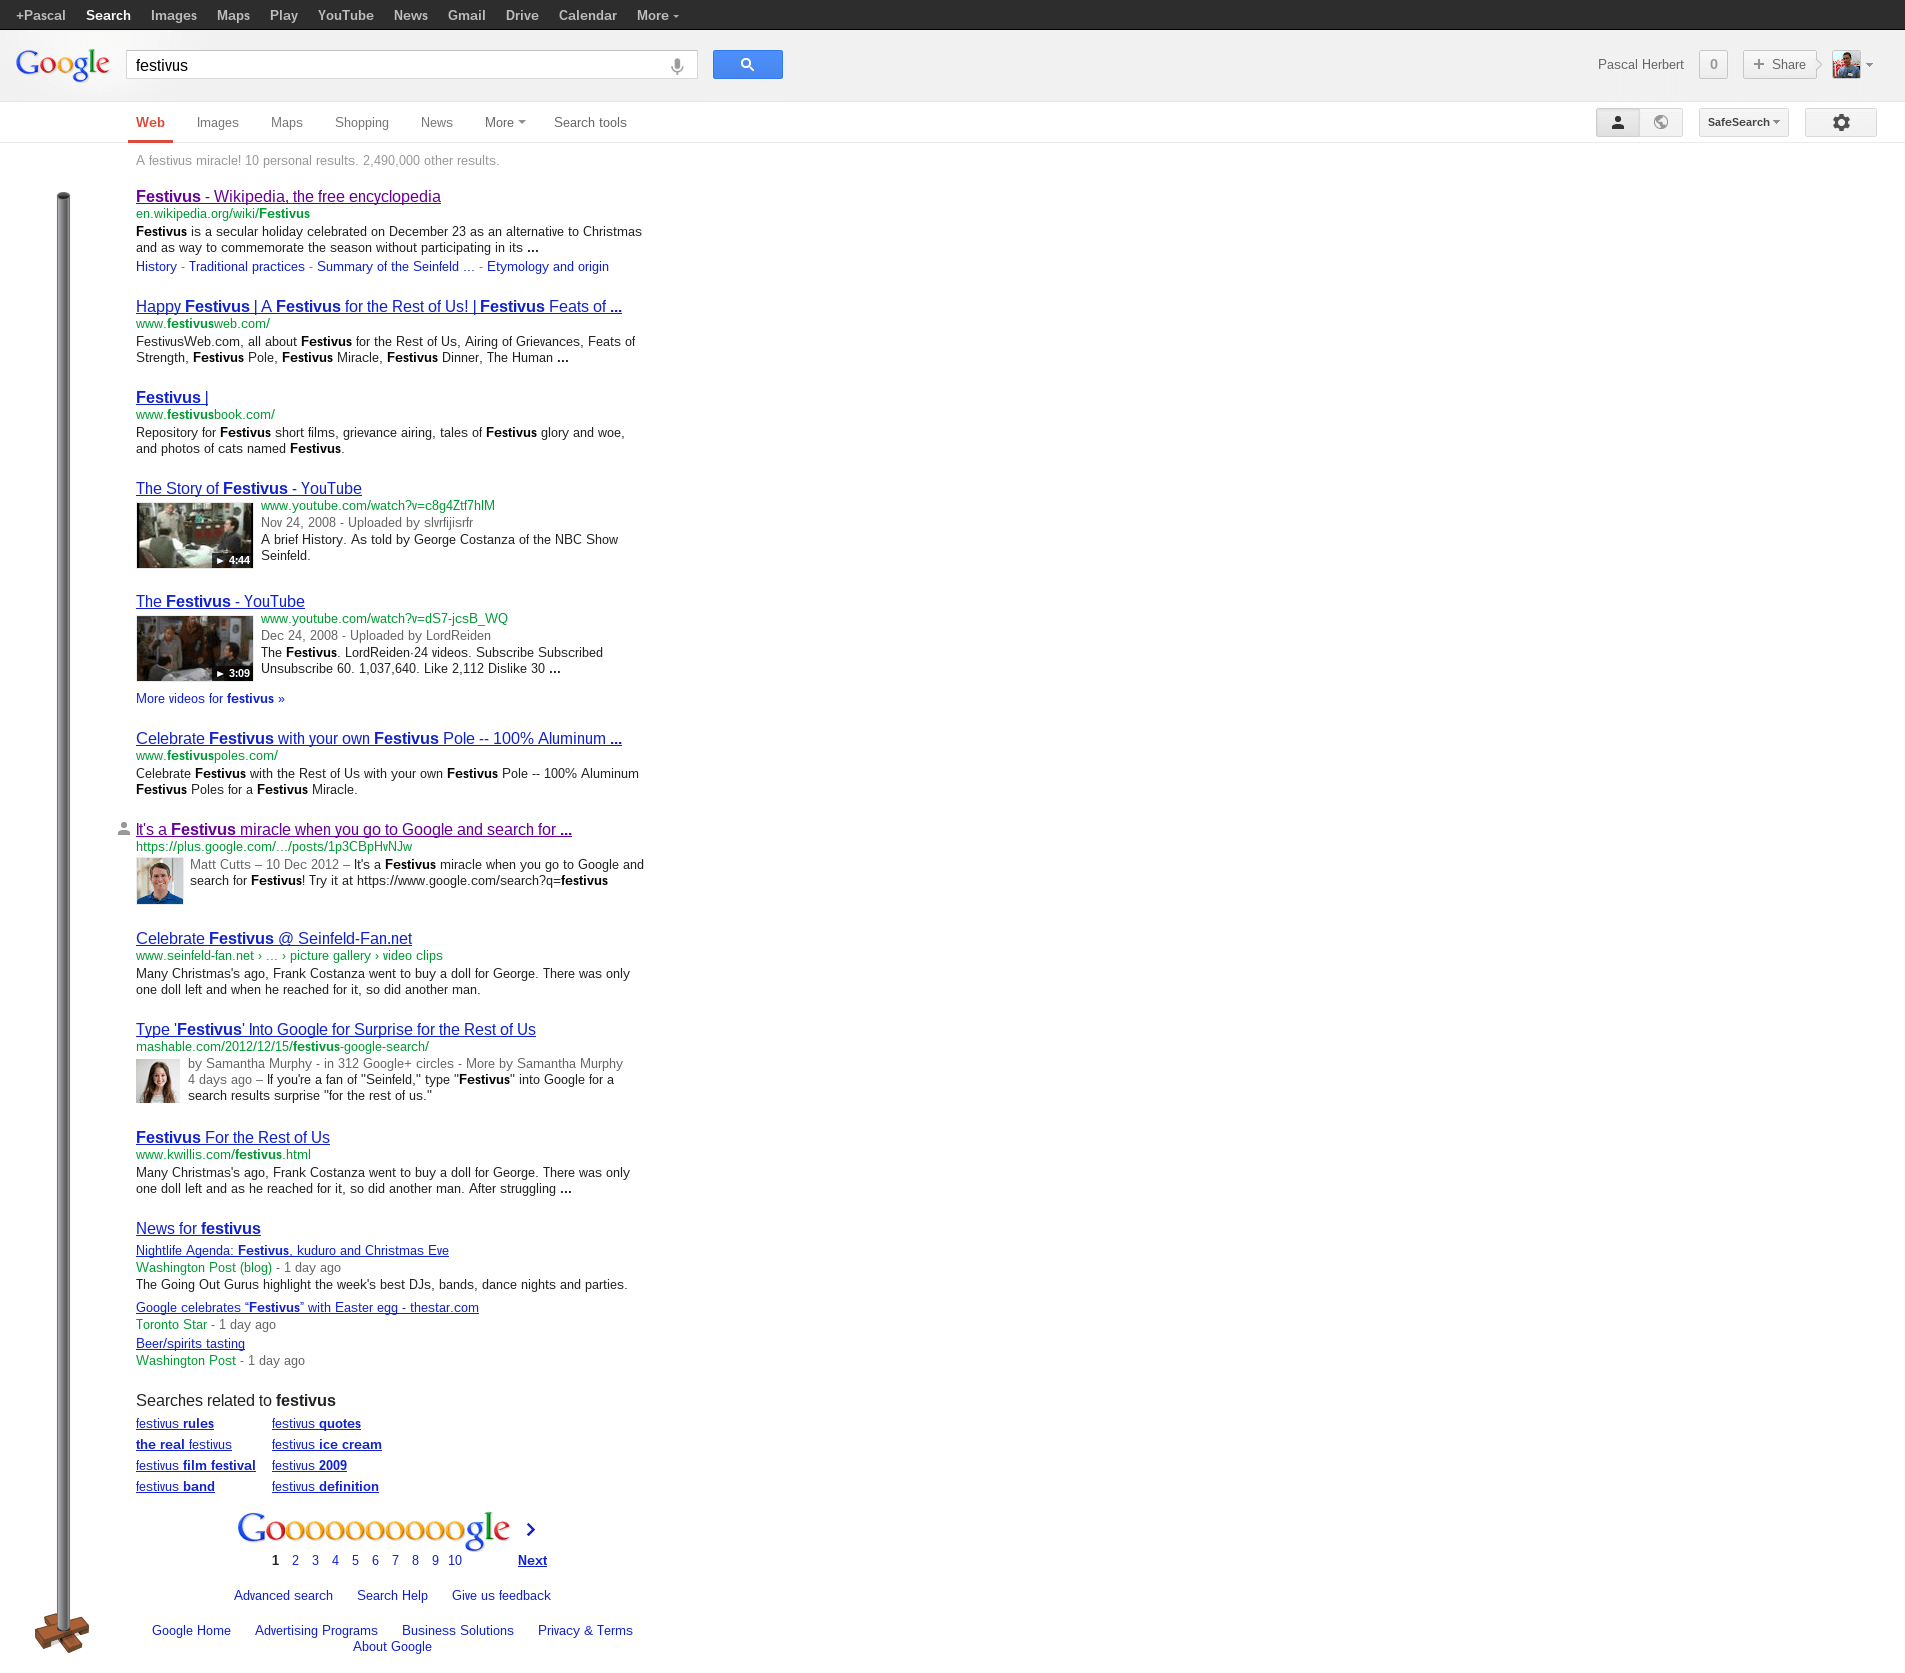
Task: Expand the More menu in top black bar
Action: (657, 15)
